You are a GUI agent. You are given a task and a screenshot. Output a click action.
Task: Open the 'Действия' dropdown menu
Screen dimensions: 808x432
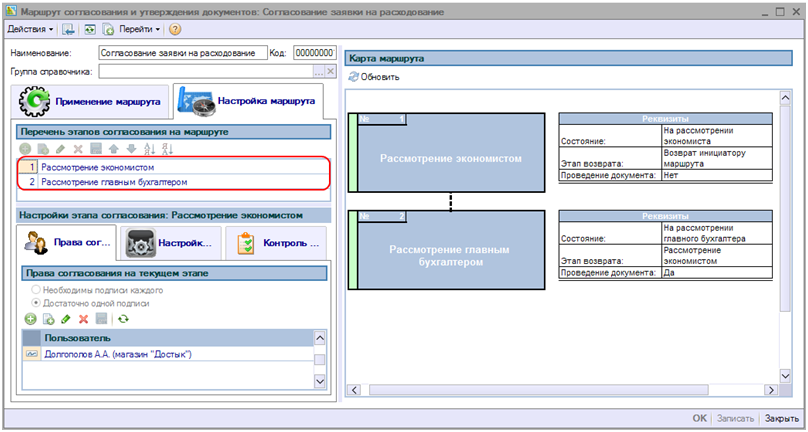click(x=31, y=30)
